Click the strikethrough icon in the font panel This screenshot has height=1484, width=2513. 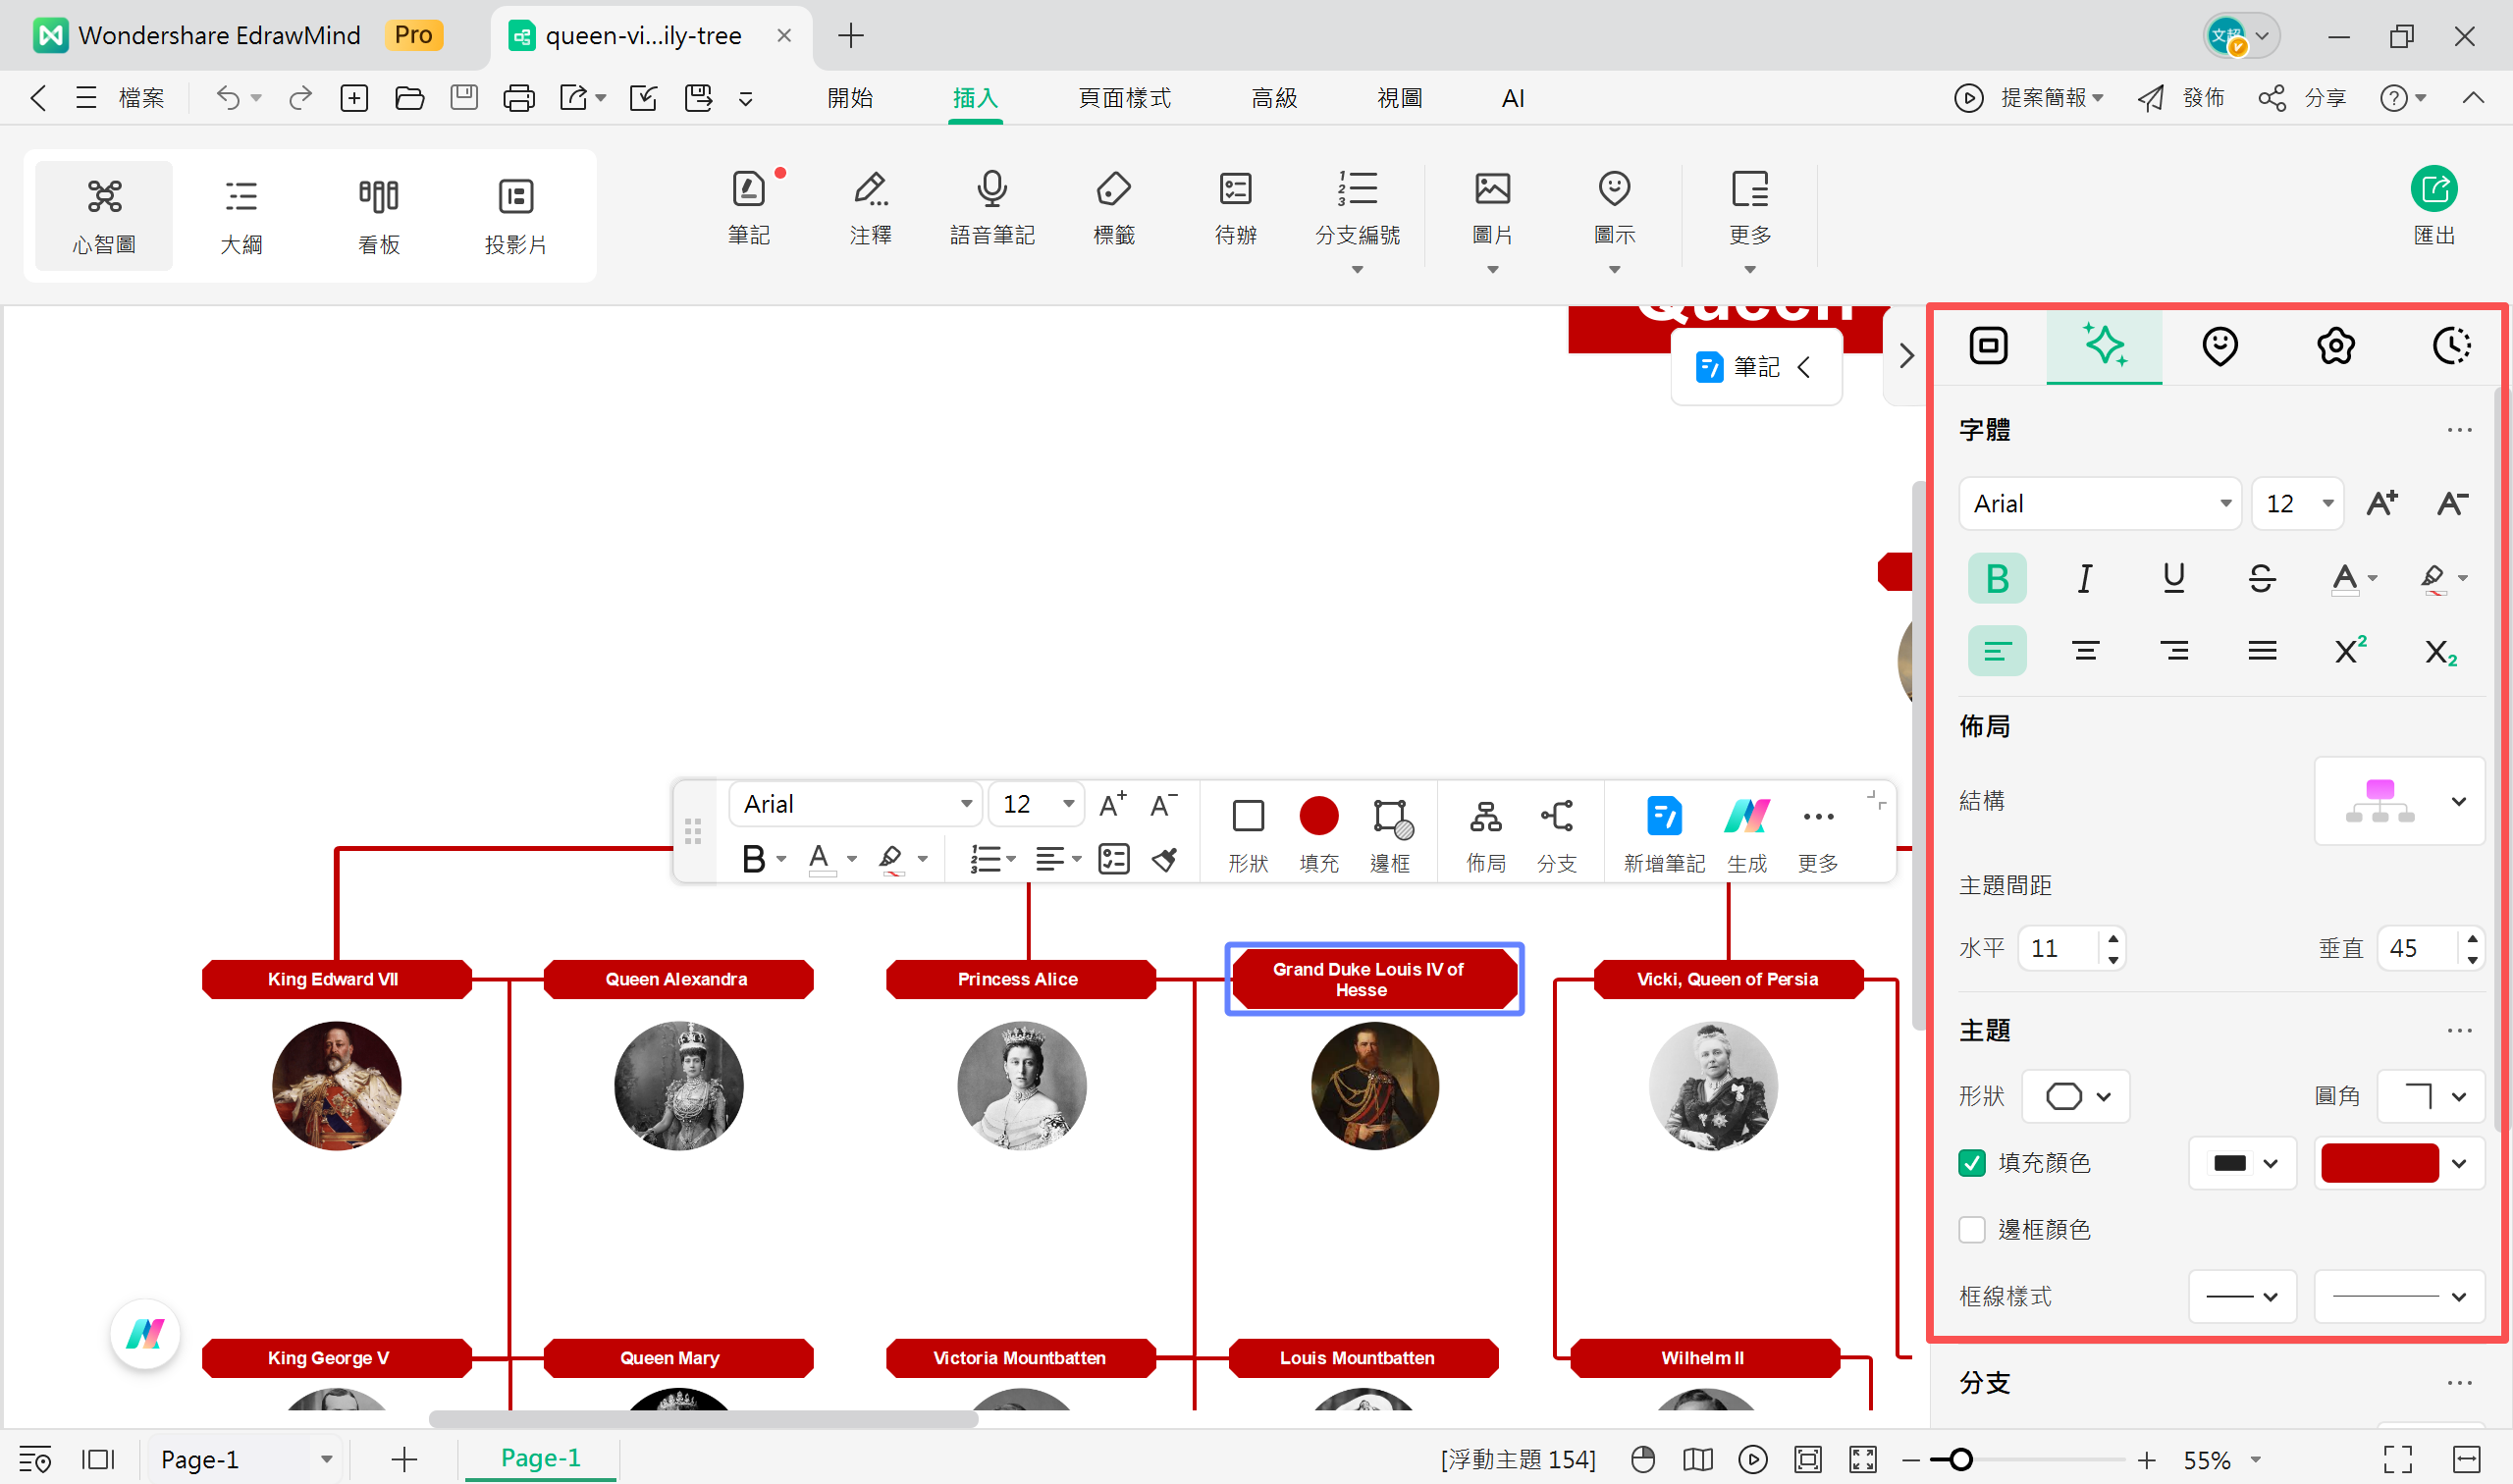(x=2261, y=578)
